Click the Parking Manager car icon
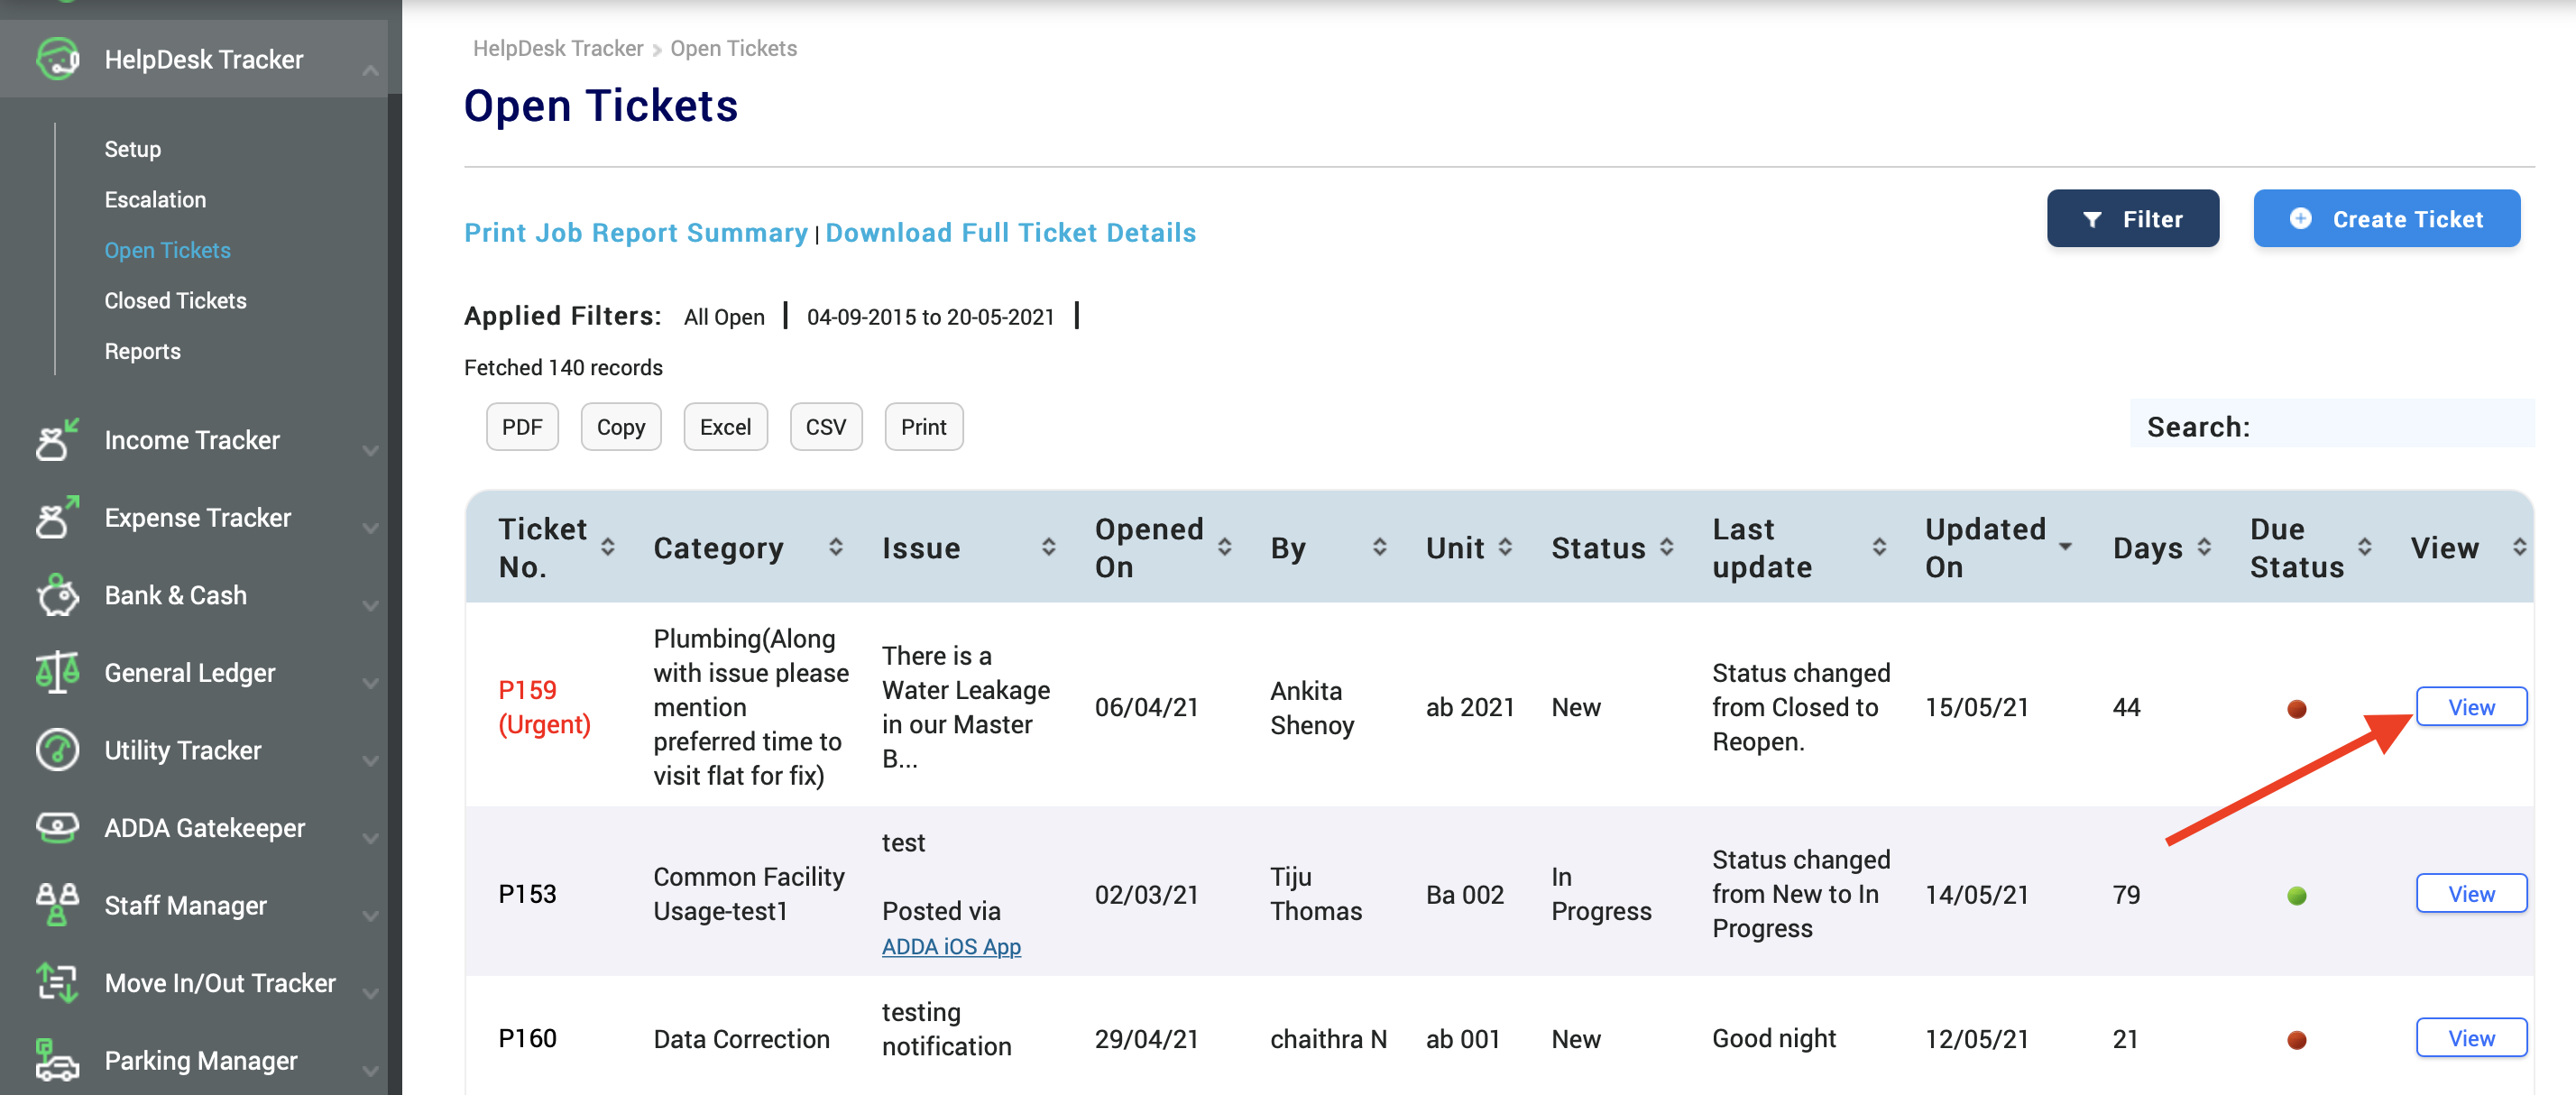2576x1095 pixels. [x=57, y=1060]
